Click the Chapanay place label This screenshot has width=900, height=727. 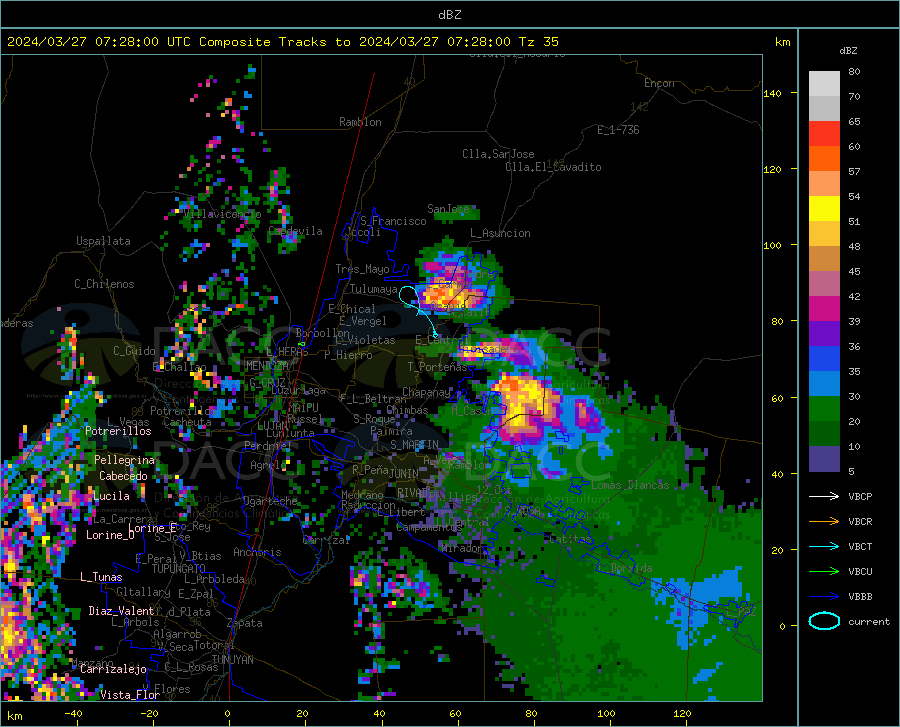(x=426, y=392)
